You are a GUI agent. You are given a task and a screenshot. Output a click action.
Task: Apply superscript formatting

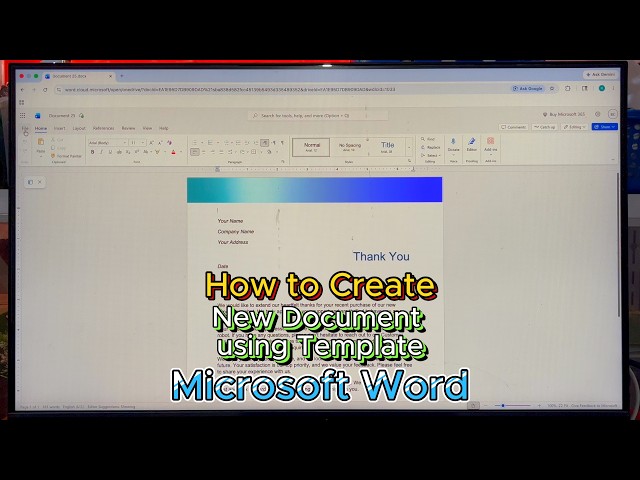pos(137,152)
